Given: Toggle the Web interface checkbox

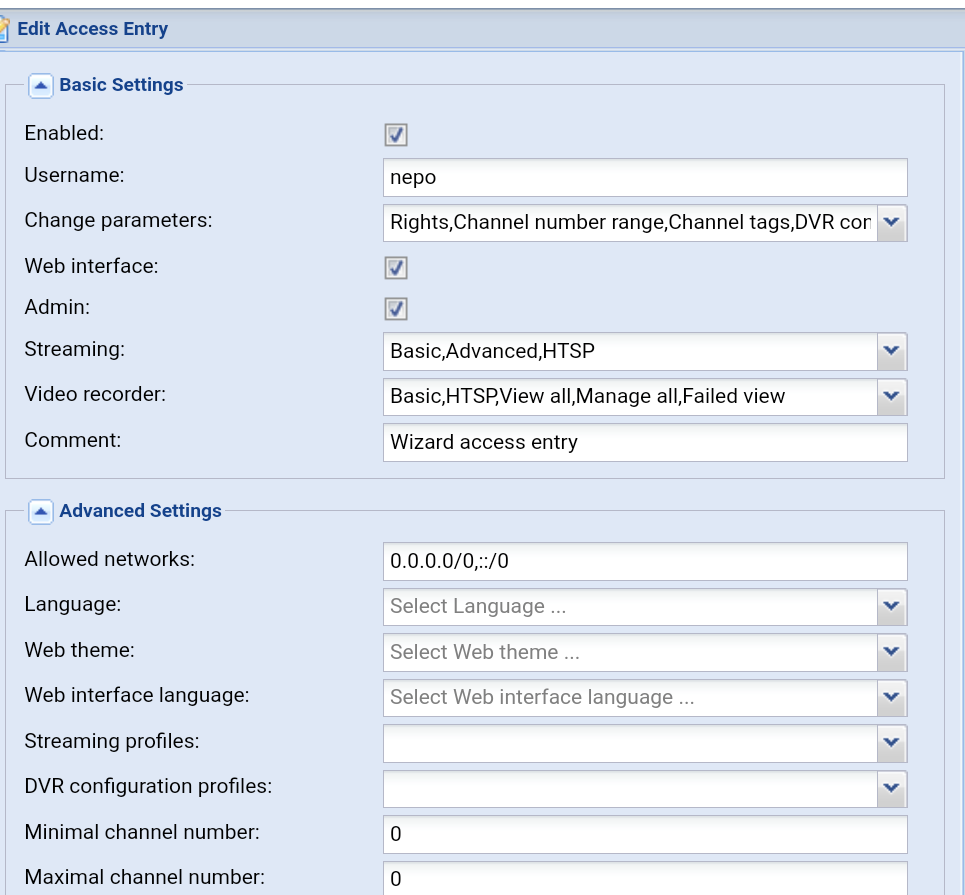Looking at the screenshot, I should point(396,268).
